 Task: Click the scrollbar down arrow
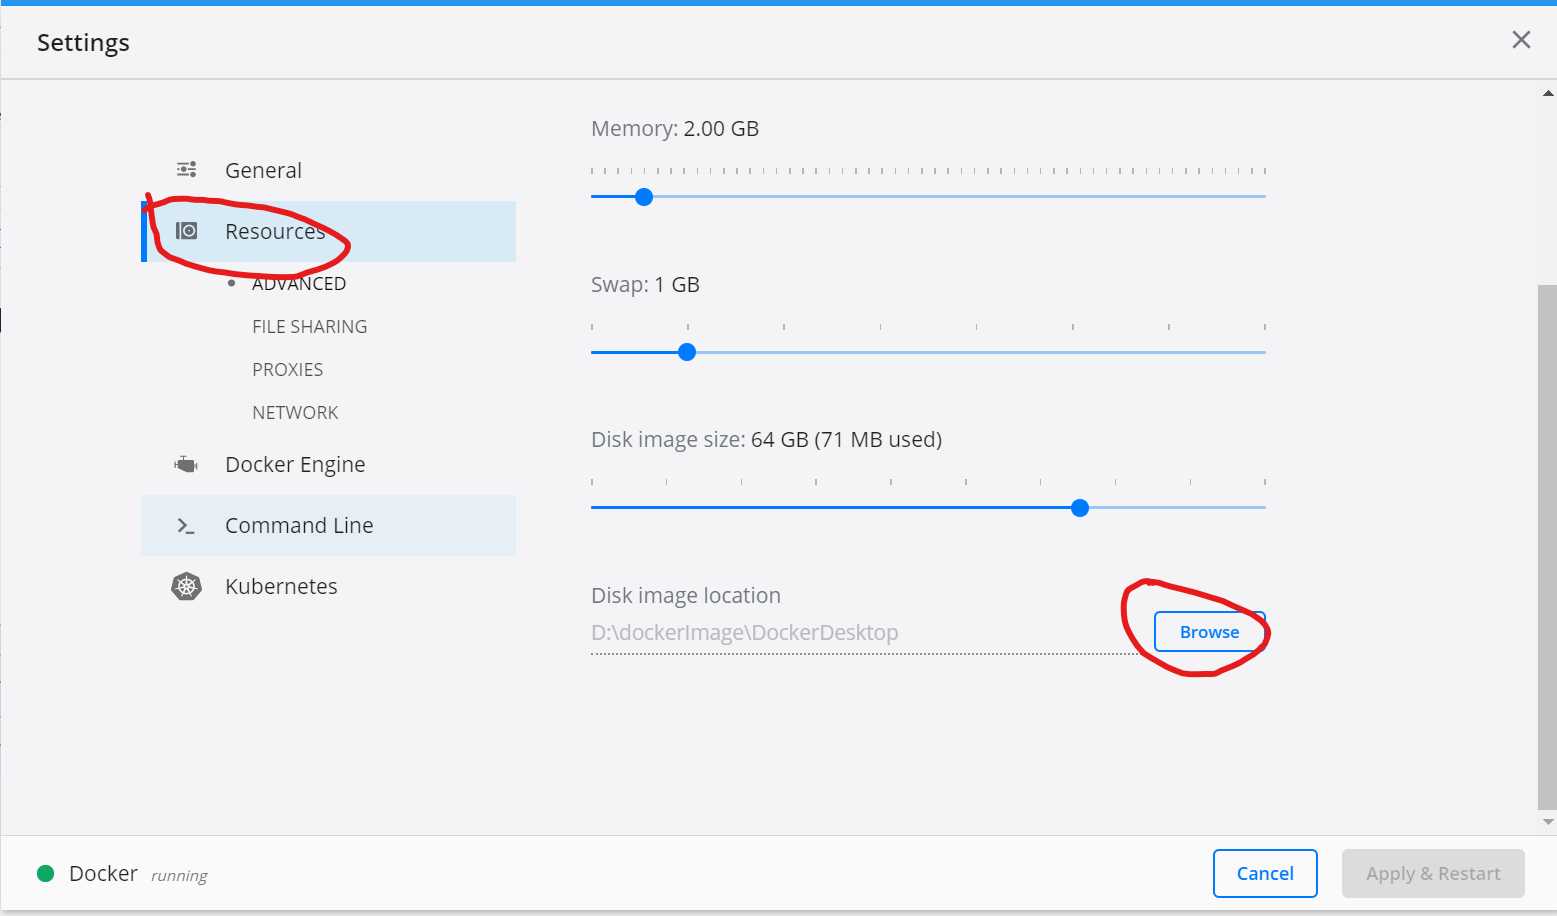click(1548, 822)
